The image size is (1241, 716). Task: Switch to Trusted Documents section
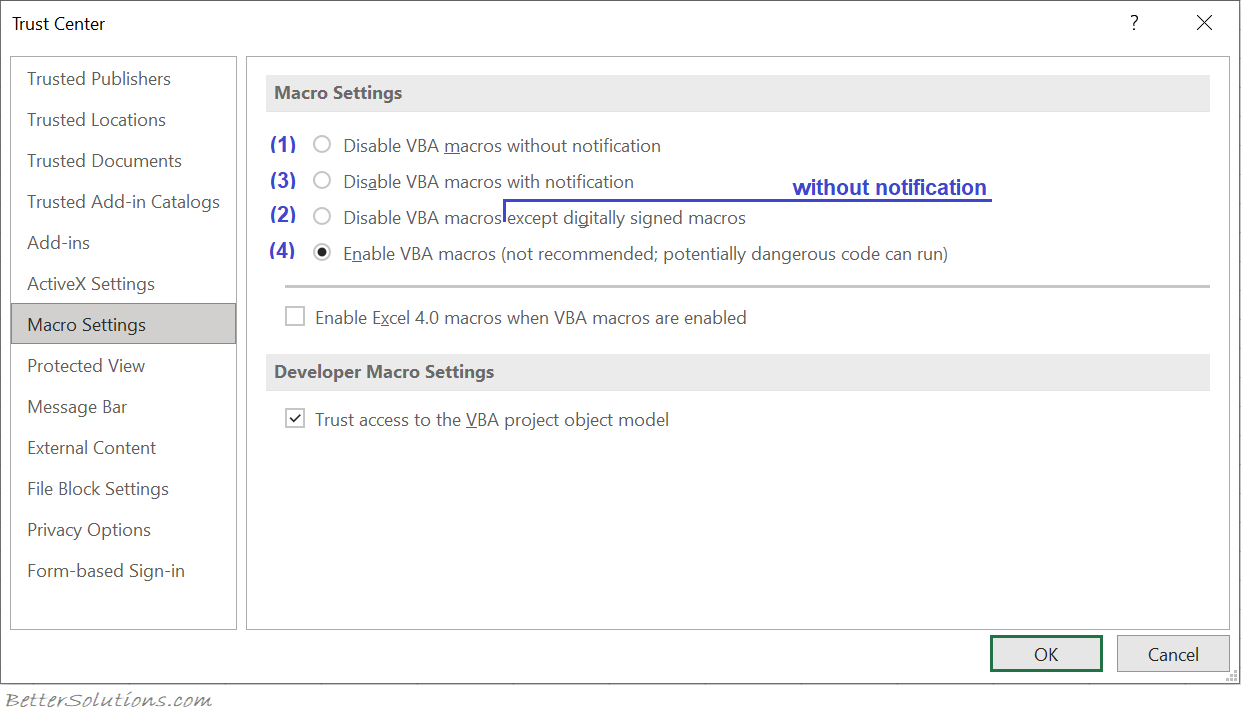pos(104,160)
